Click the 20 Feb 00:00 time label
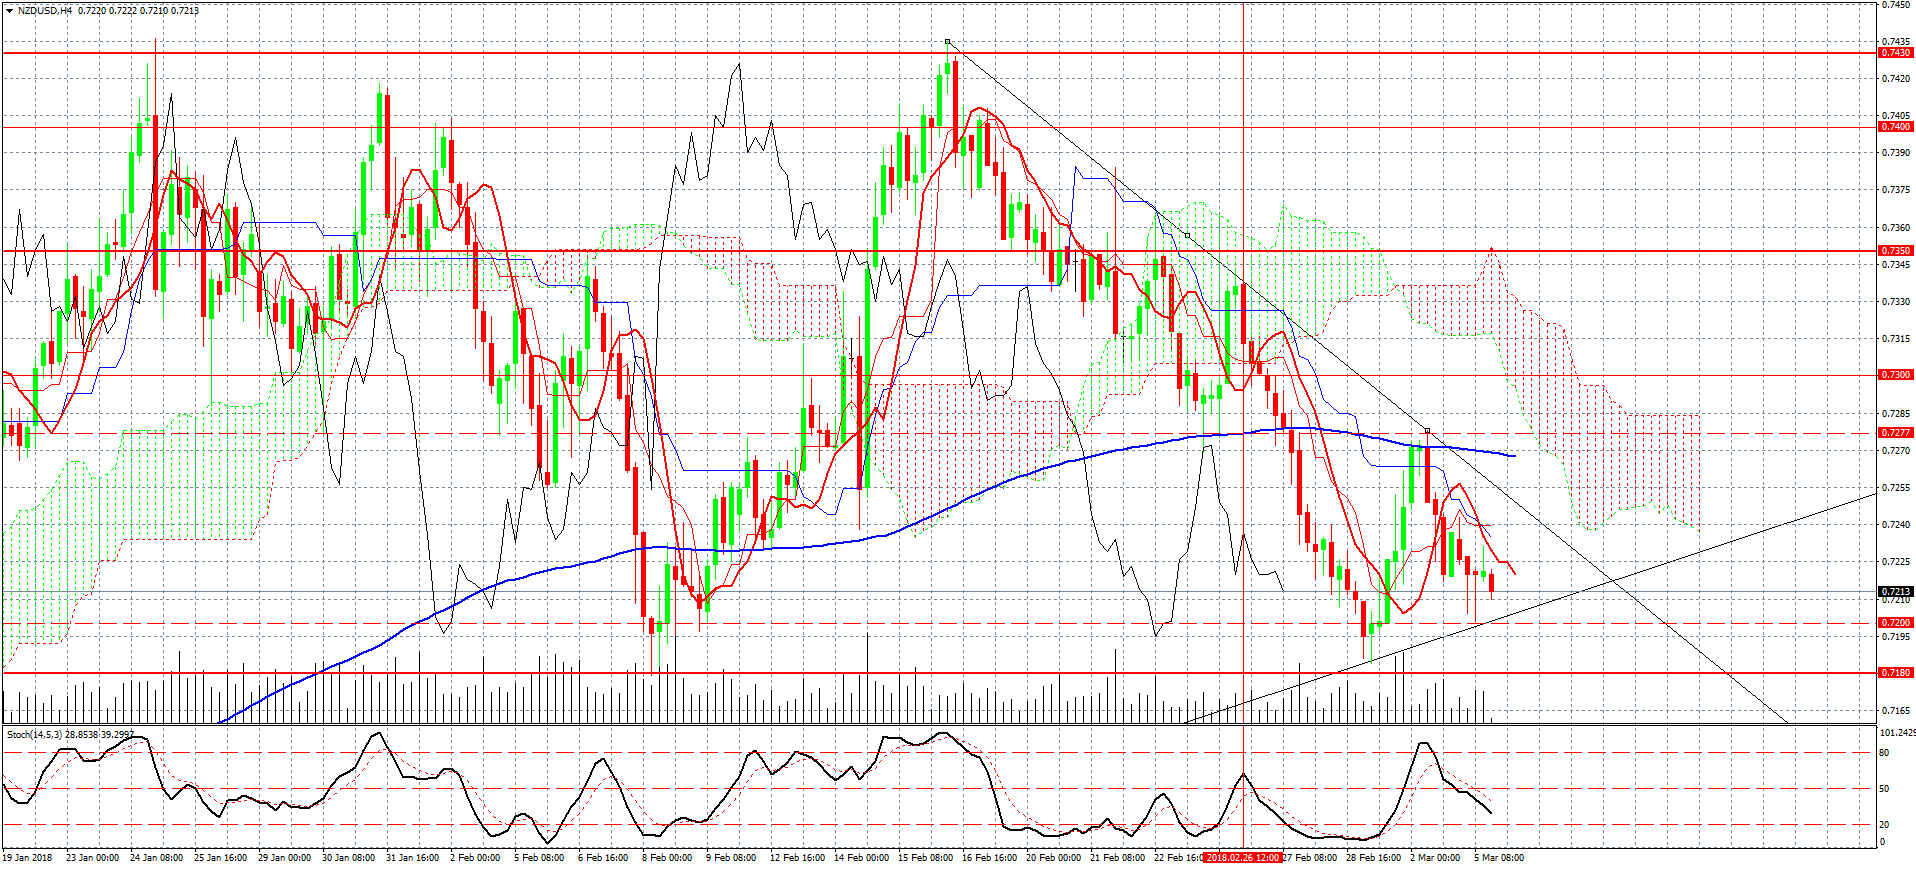Viewport: 1916px width, 869px height. pyautogui.click(x=1053, y=858)
